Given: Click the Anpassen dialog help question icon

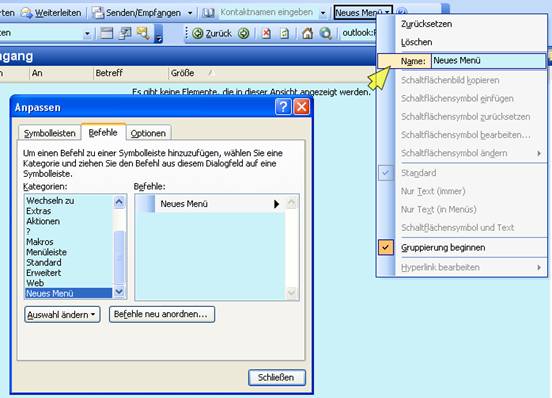Looking at the screenshot, I should pyautogui.click(x=283, y=107).
